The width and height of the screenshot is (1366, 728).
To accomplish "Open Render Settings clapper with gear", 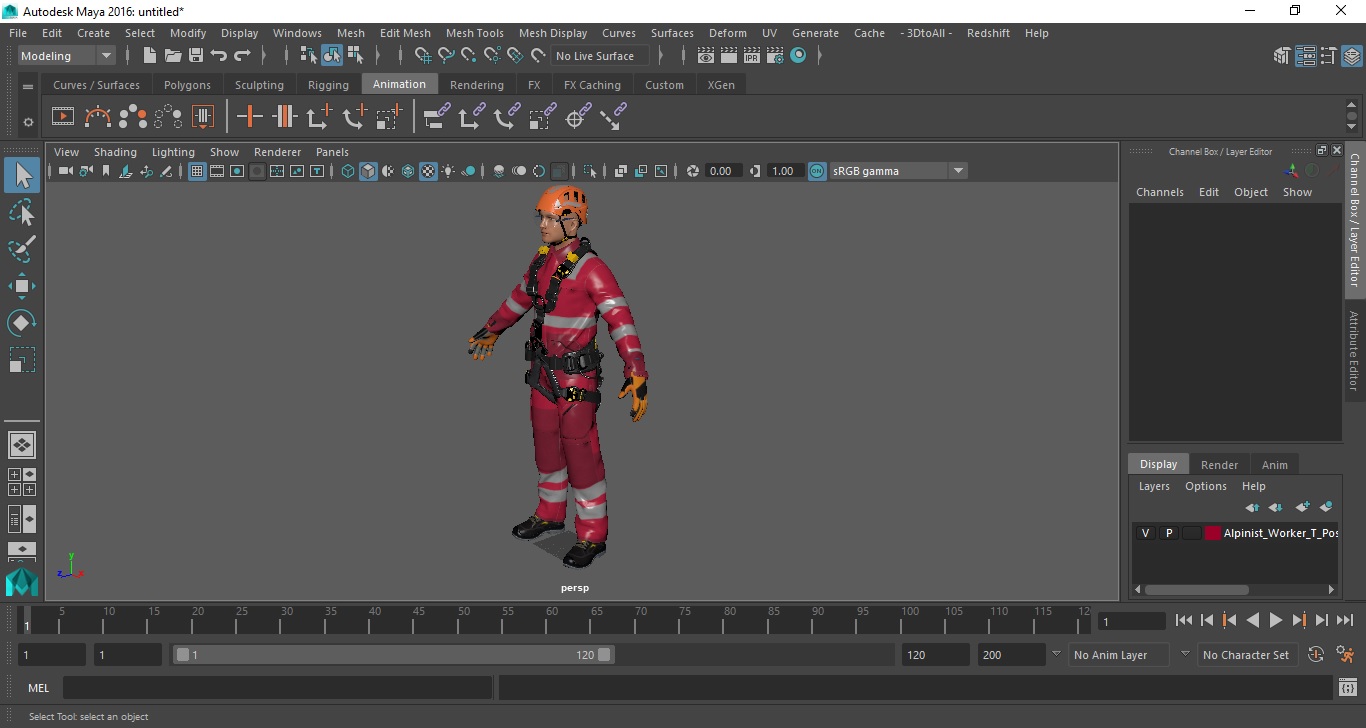I will [775, 56].
